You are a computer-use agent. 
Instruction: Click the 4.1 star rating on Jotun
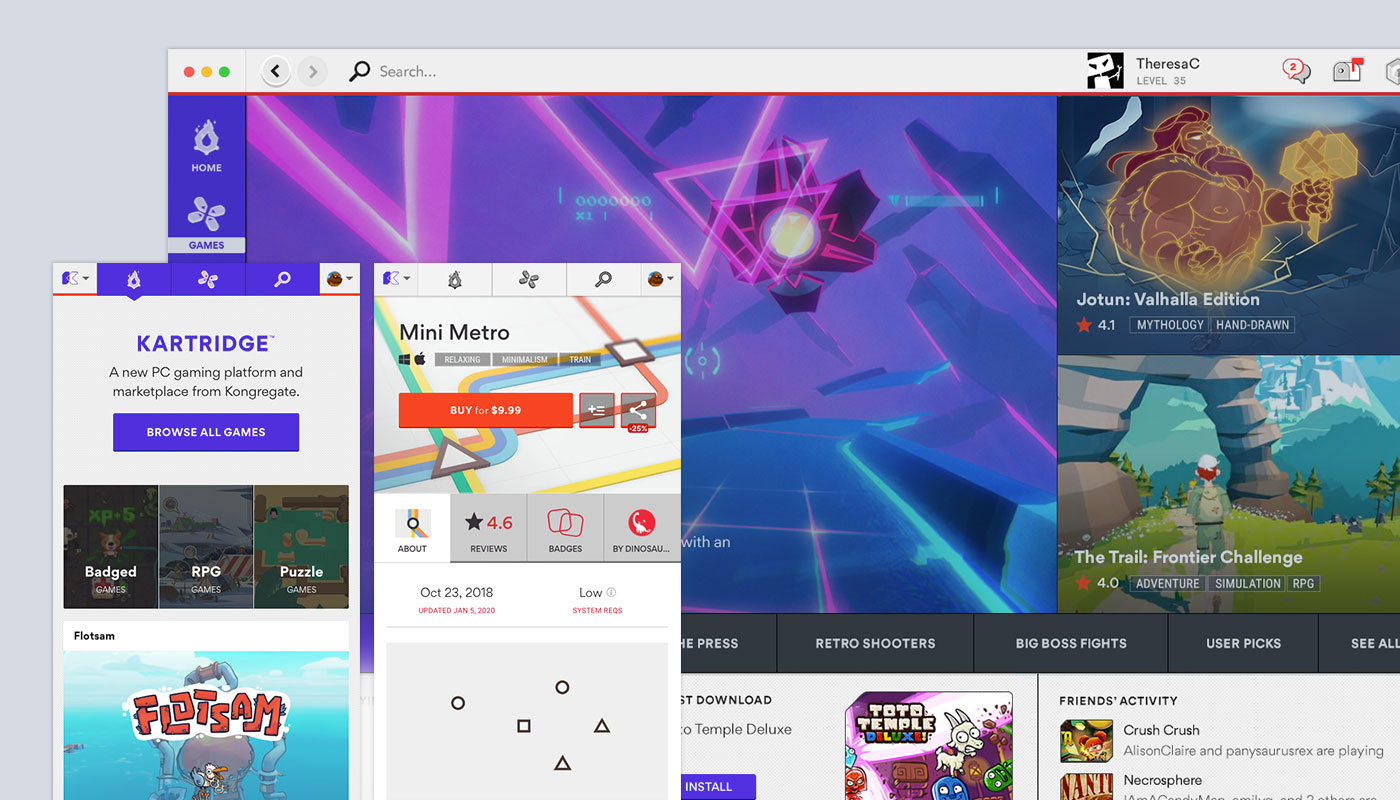[1096, 325]
